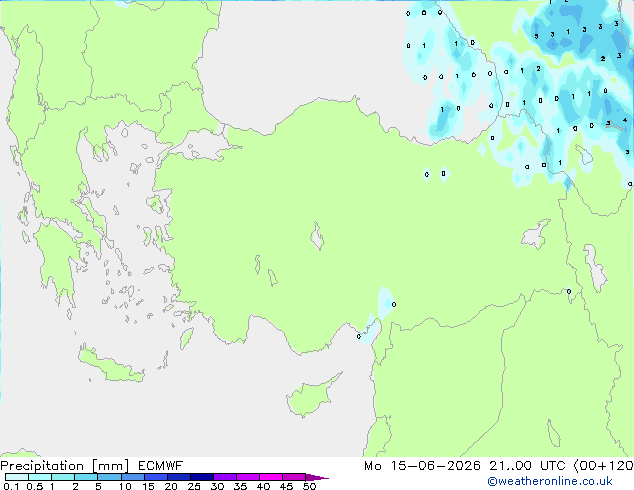Click the 'Precipitation [mm]' title text
Image resolution: width=634 pixels, height=490 pixels.
click(65, 466)
